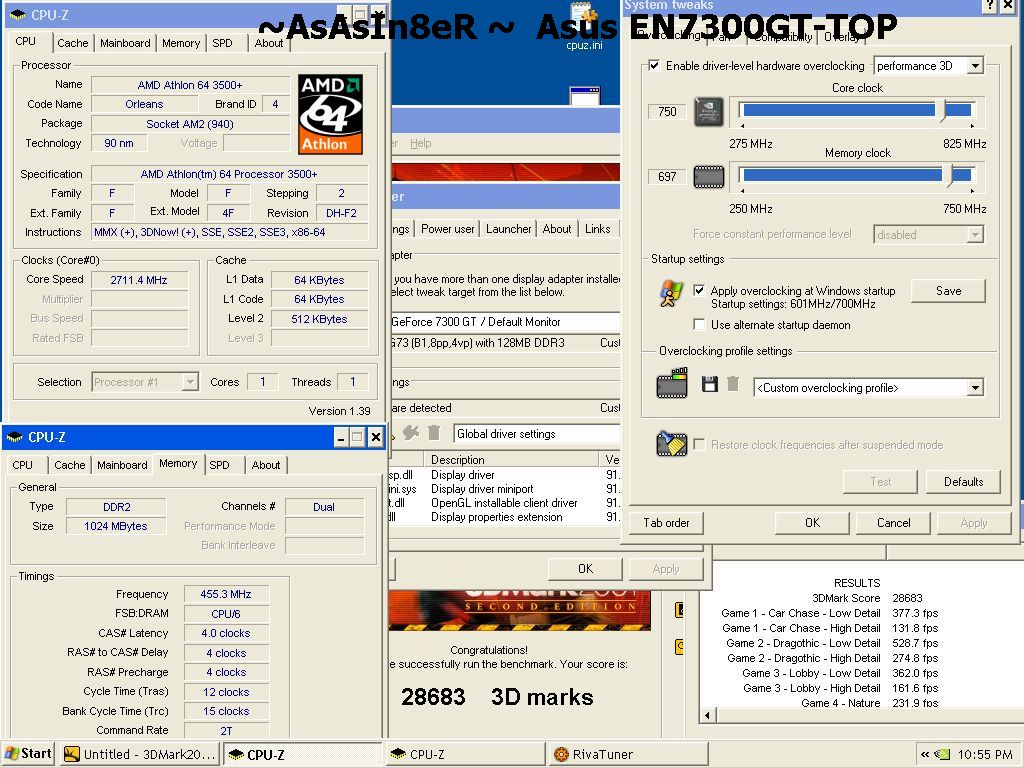Screen dimensions: 1024x768
Task: Open the Custom overclocking profile dropdown
Action: pyautogui.click(x=975, y=388)
